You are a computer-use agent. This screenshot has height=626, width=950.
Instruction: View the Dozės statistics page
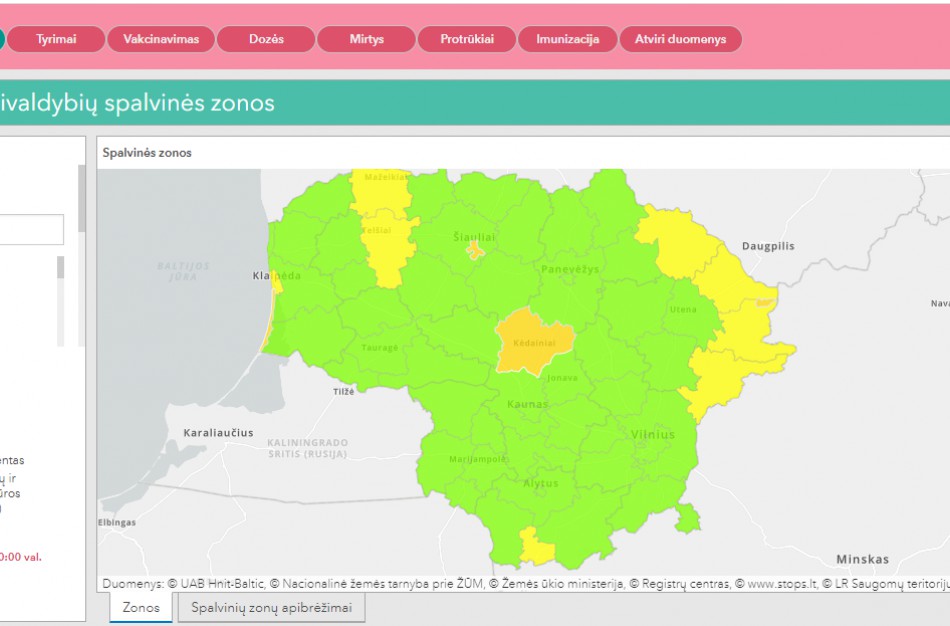pos(264,39)
